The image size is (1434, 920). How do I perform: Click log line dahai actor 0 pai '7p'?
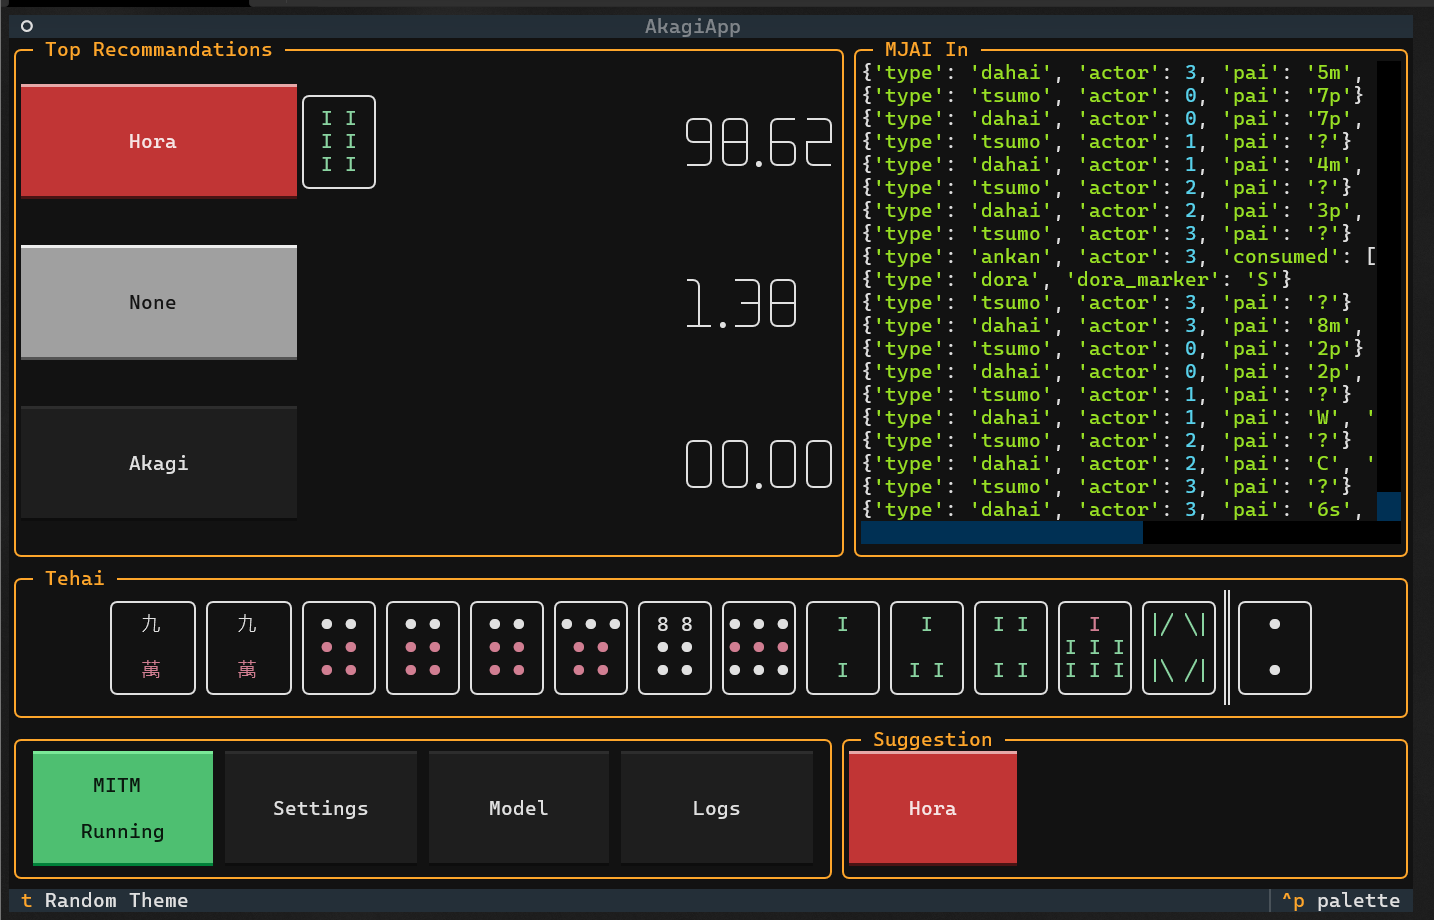pos(1113,118)
